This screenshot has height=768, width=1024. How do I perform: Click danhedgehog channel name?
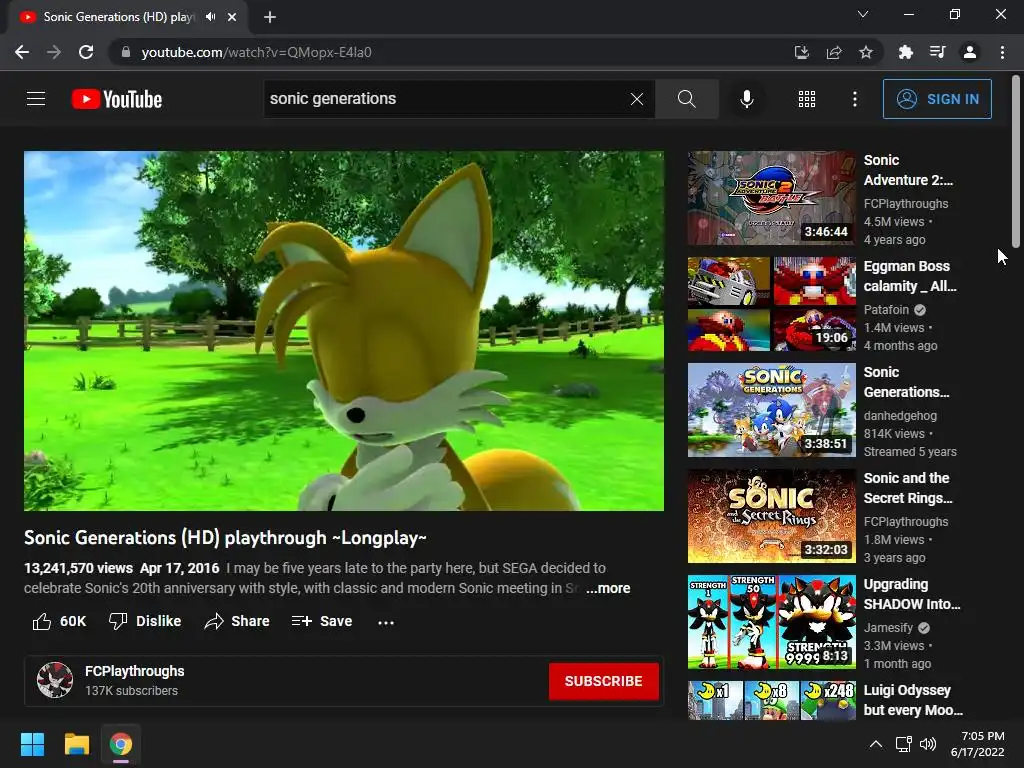pos(900,415)
